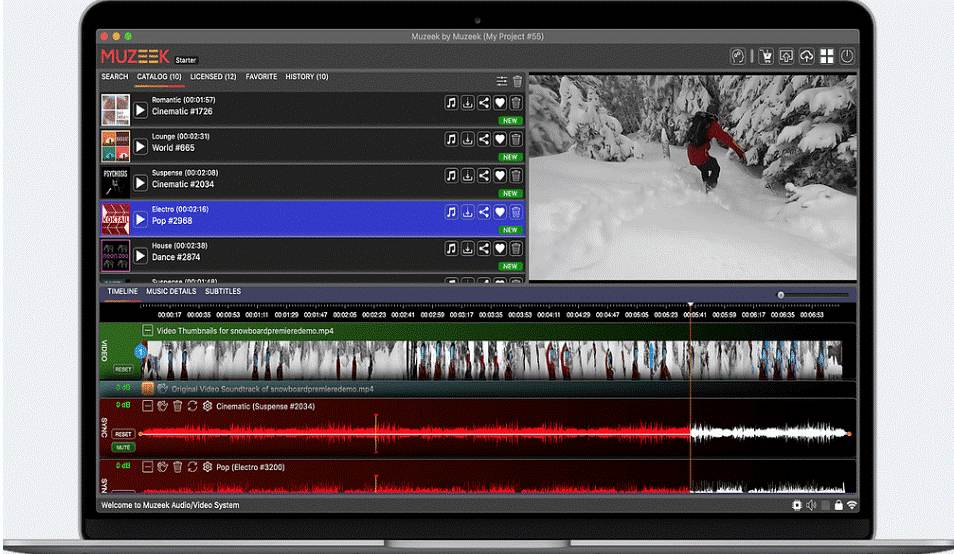The image size is (954, 554).
Task: Favorite the Pop #2968 track
Action: pos(500,212)
